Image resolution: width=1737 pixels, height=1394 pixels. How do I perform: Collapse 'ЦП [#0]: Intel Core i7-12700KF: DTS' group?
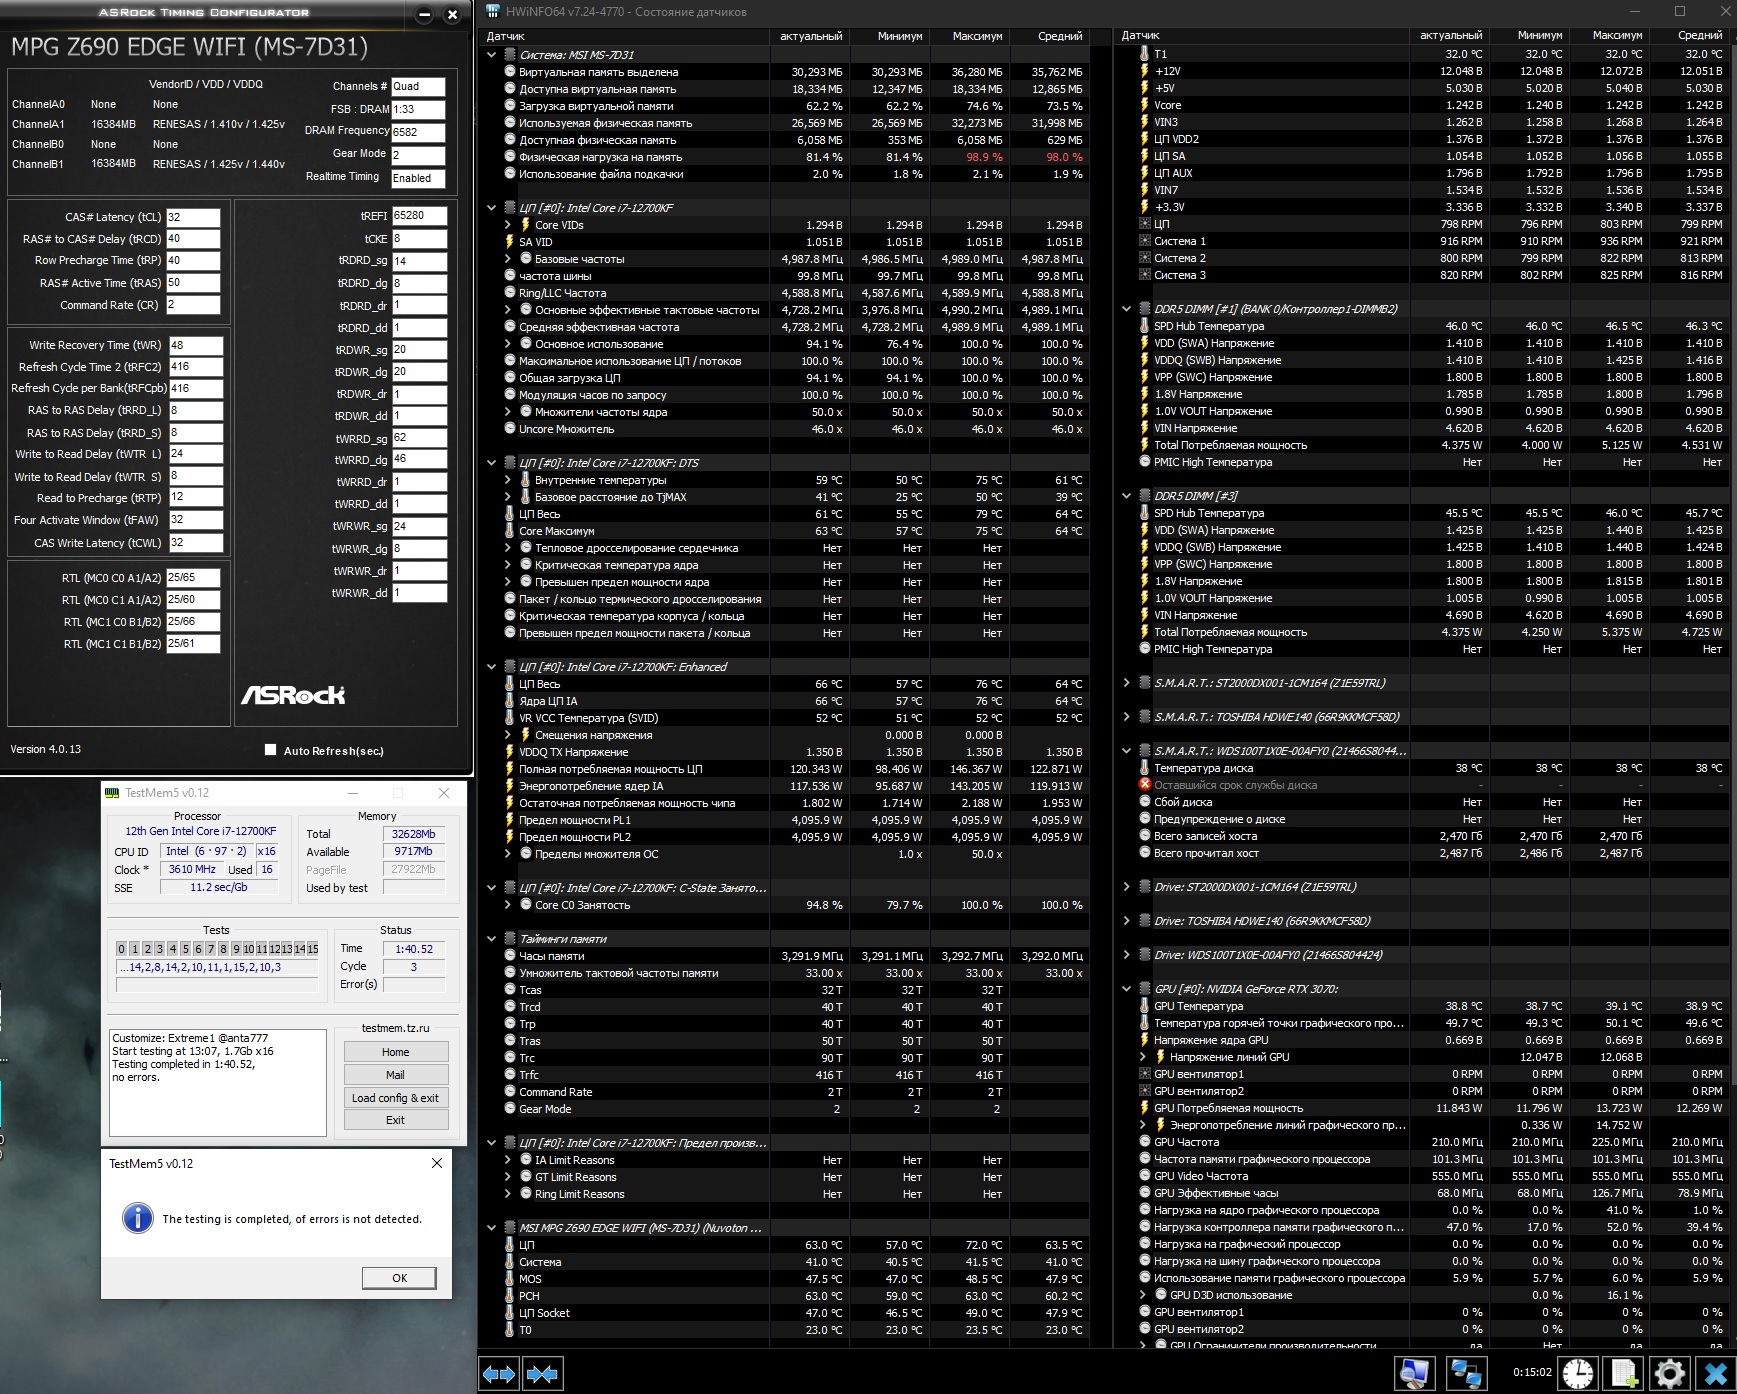(491, 463)
